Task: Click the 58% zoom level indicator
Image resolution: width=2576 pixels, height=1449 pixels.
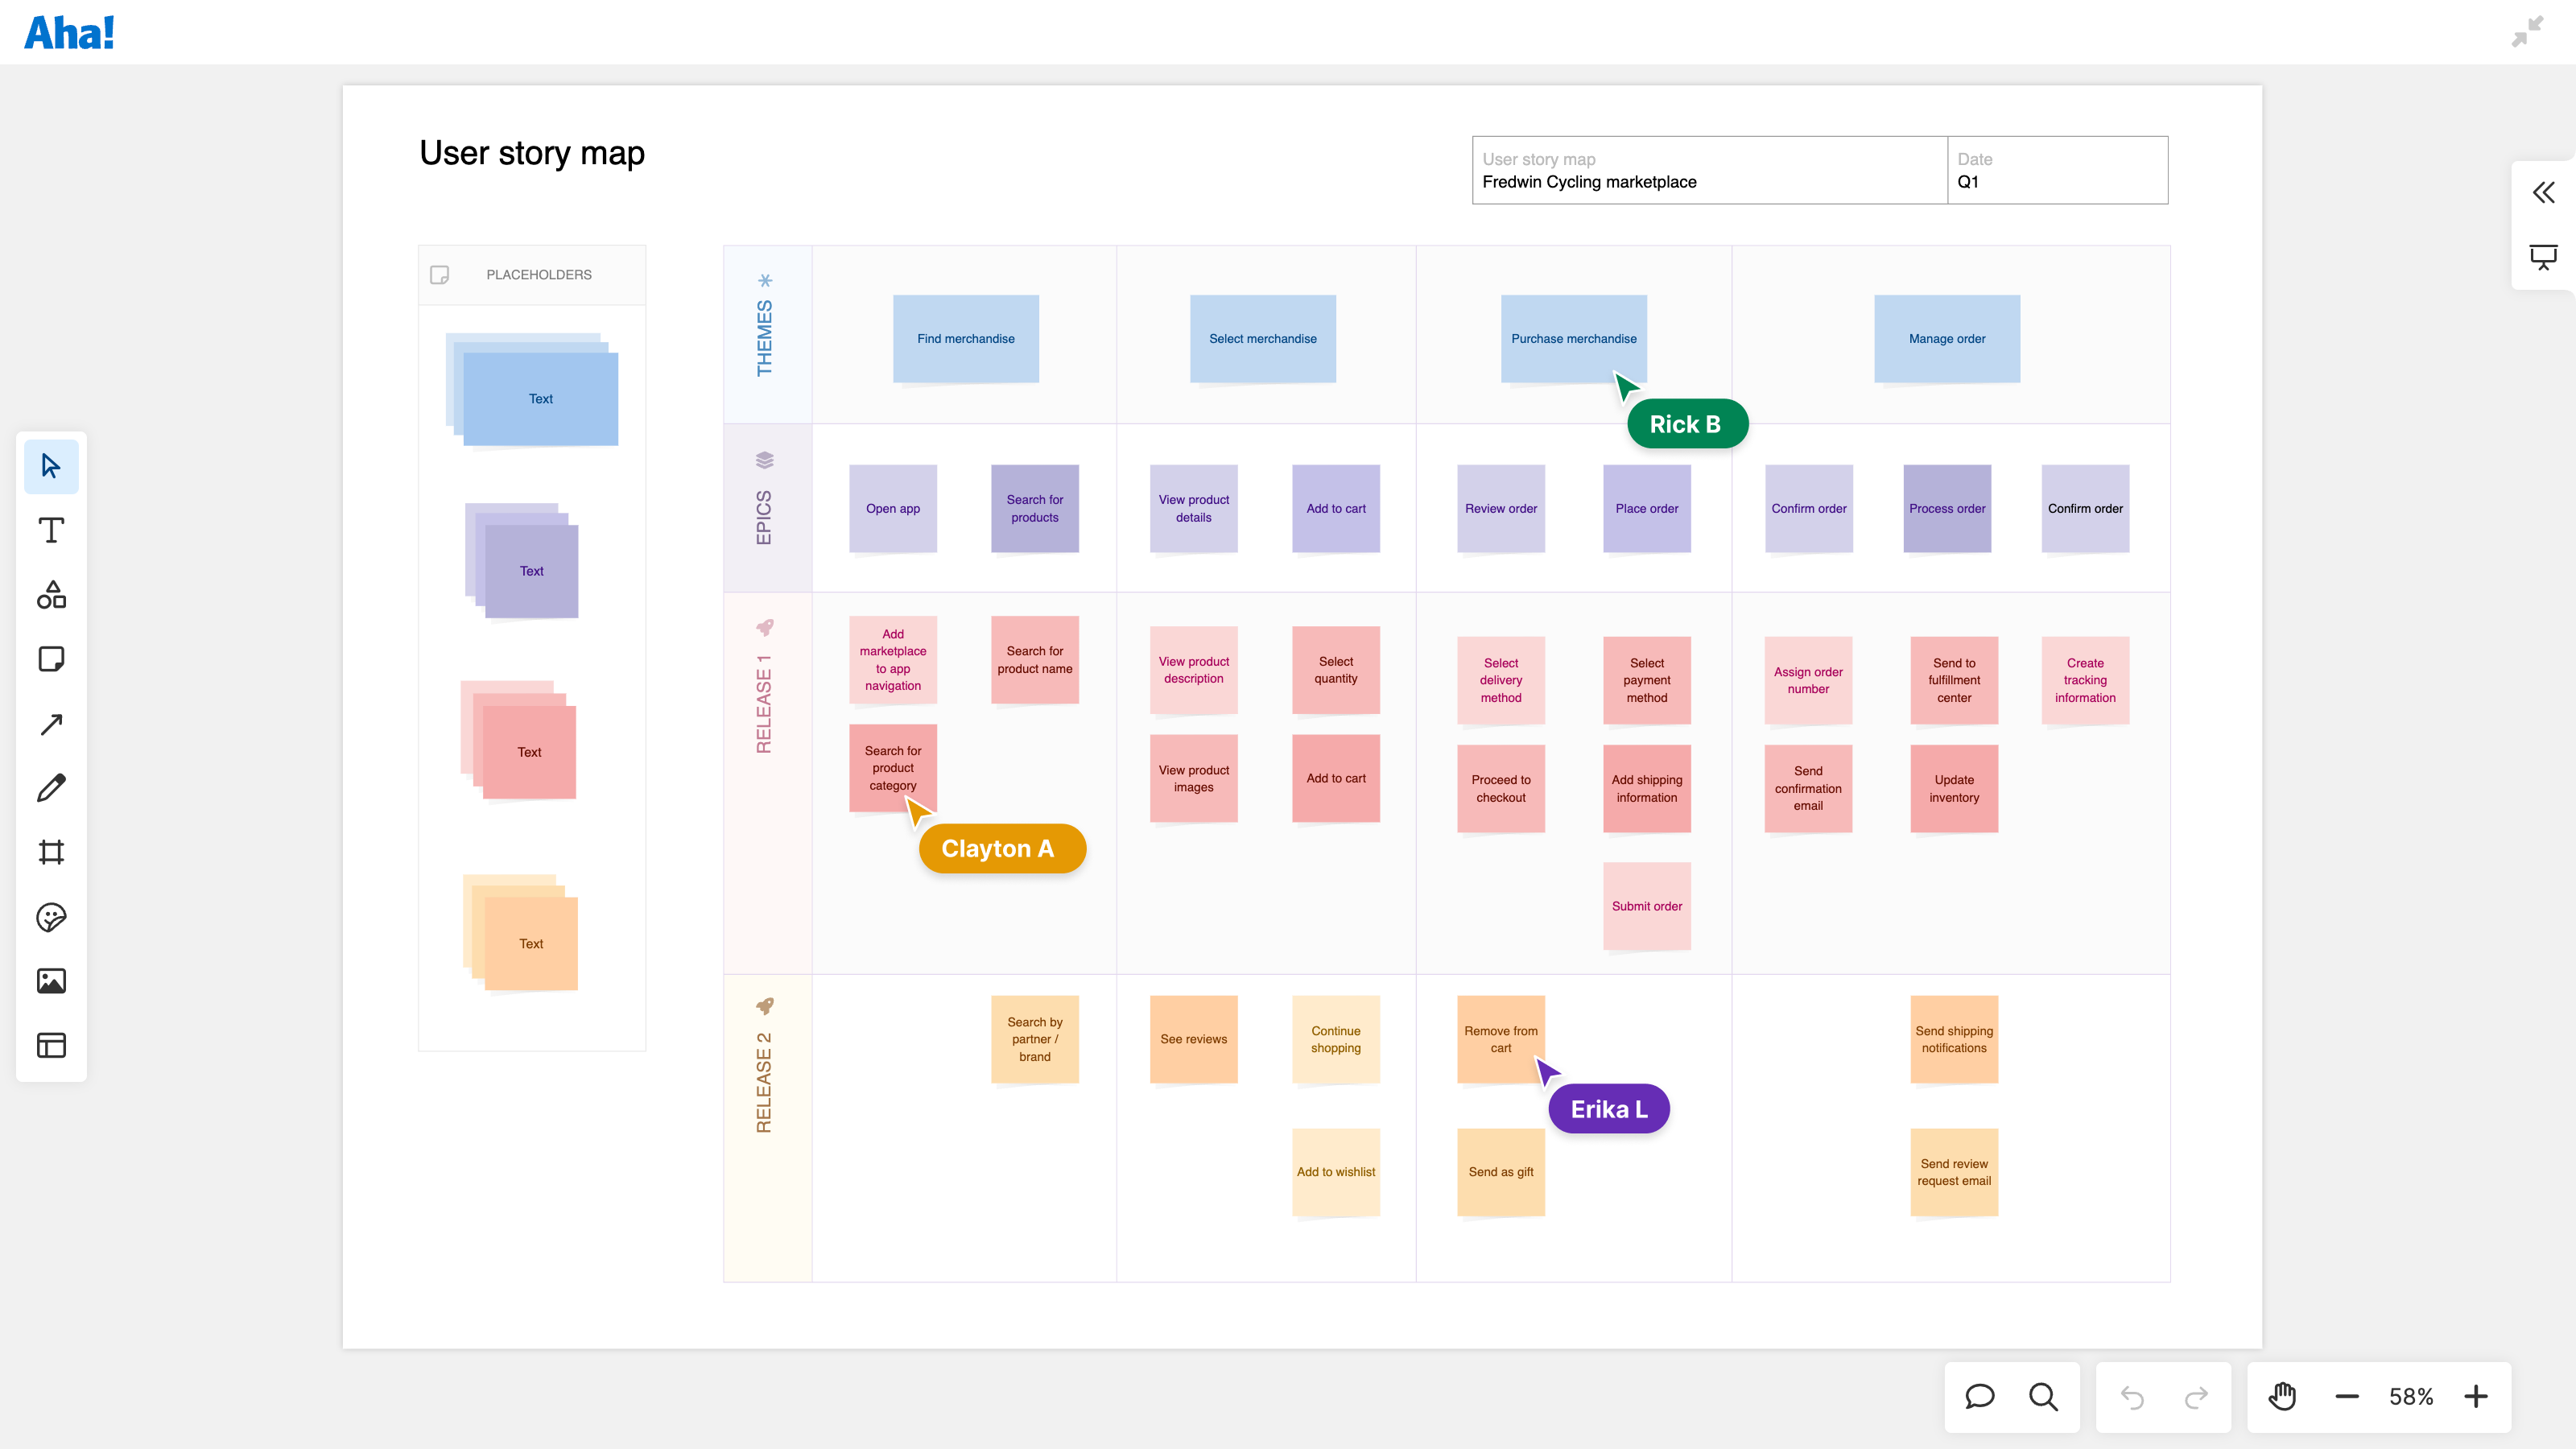Action: point(2411,1397)
